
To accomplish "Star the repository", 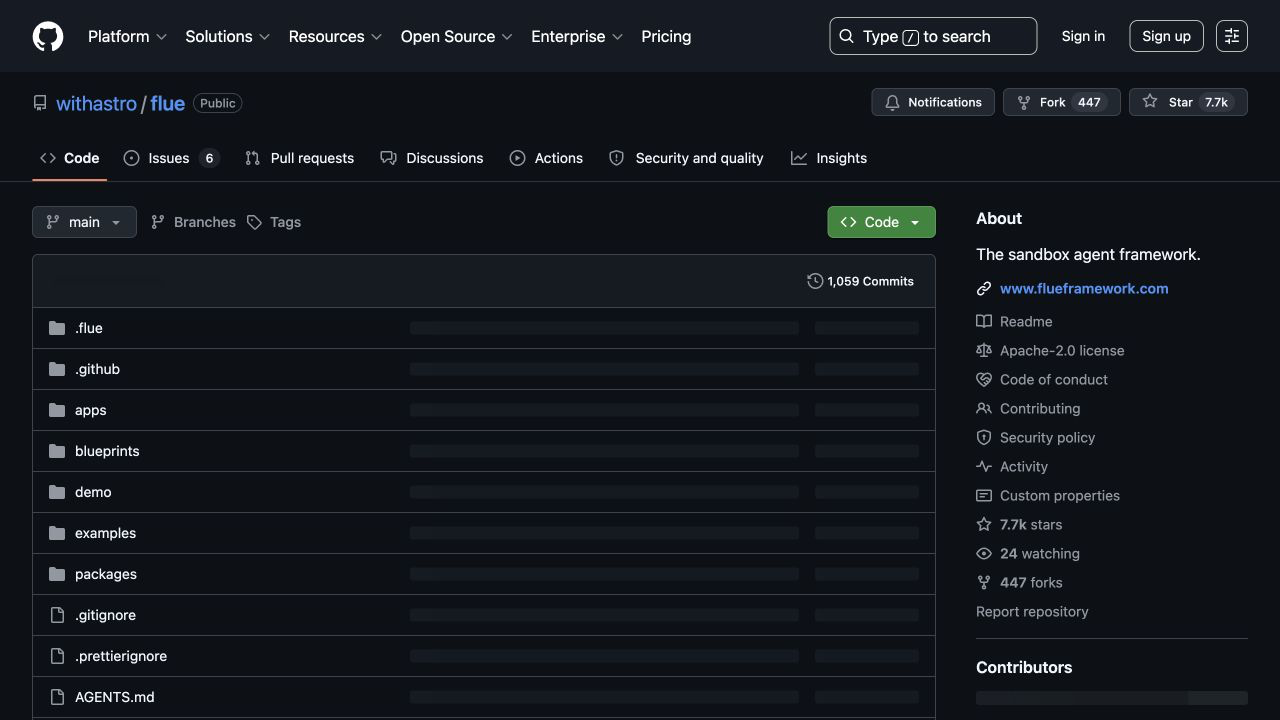I will point(1188,102).
